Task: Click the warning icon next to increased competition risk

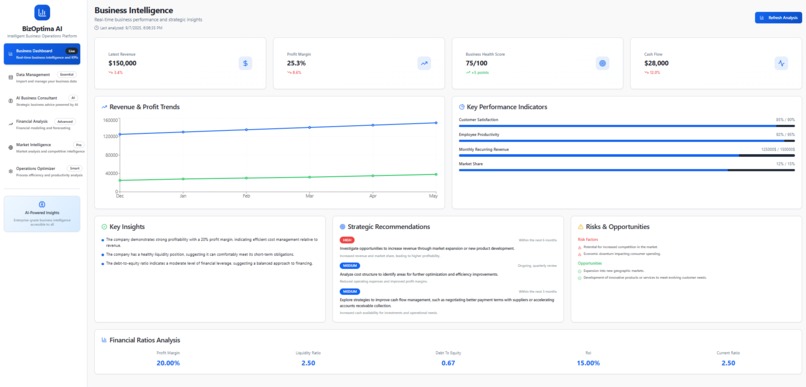Action: (x=580, y=247)
